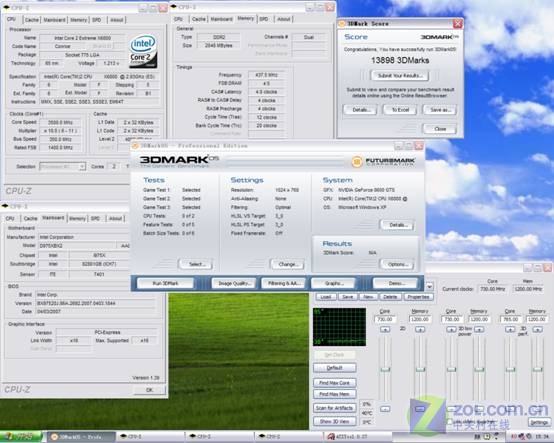This screenshot has height=443, width=554.
Task: Open the Selection processor dropdown in CPU-Z
Action: [63, 166]
